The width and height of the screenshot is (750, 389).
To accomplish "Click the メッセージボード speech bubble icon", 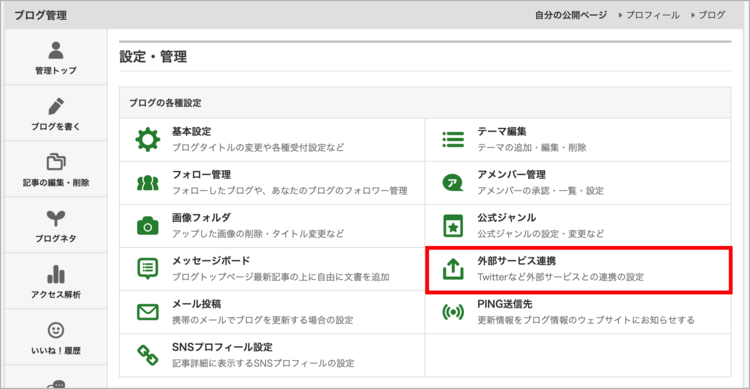I will point(148,268).
